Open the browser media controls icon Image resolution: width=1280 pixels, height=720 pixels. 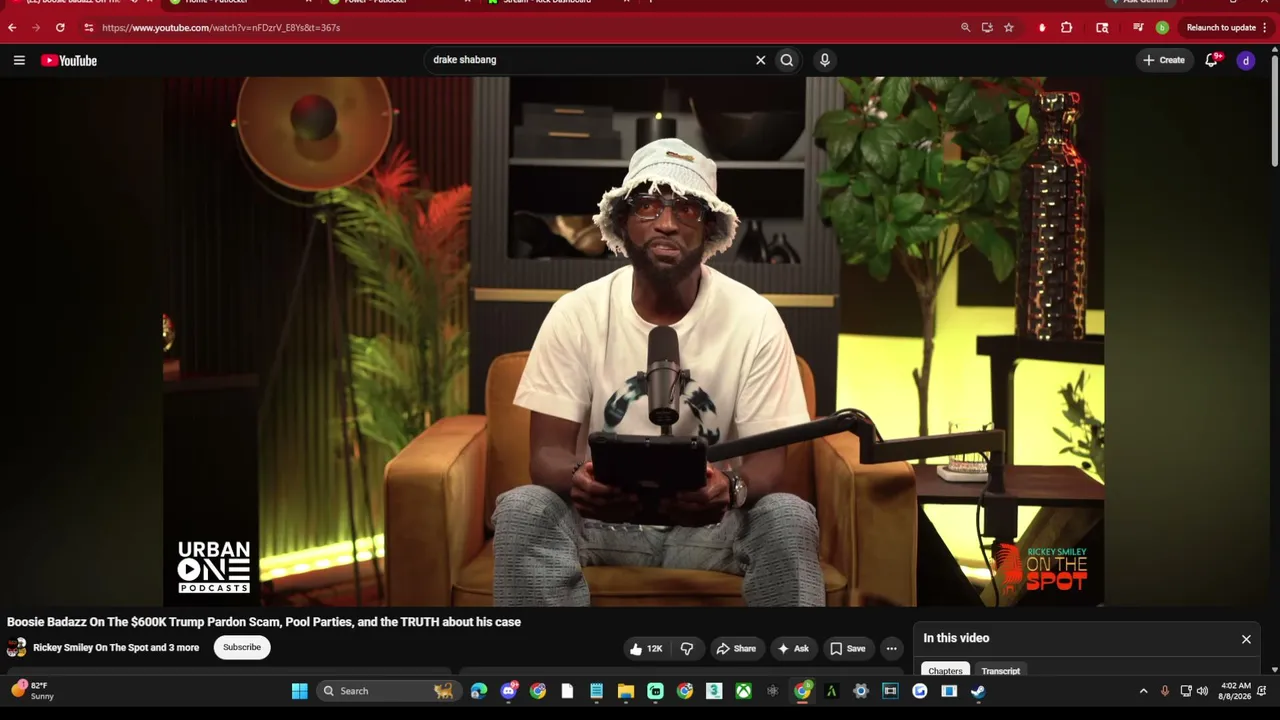point(1137,28)
